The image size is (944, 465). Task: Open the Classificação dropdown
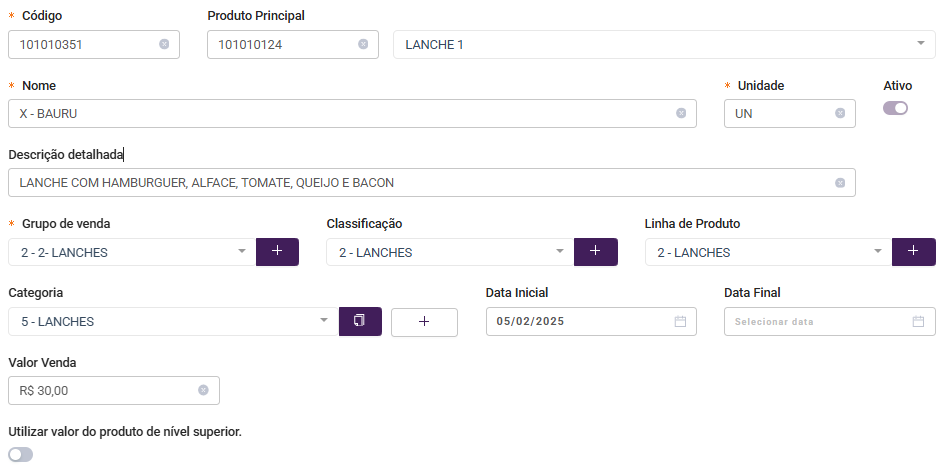450,252
